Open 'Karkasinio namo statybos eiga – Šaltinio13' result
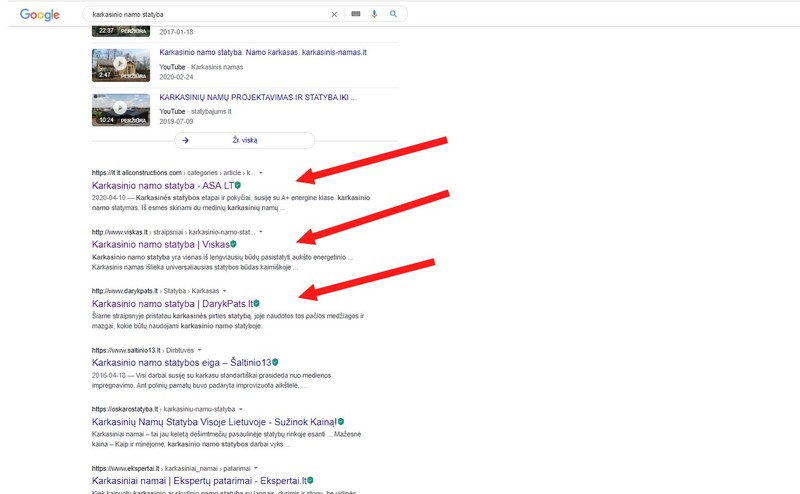Viewport: 800px width, 494px height. [182, 363]
